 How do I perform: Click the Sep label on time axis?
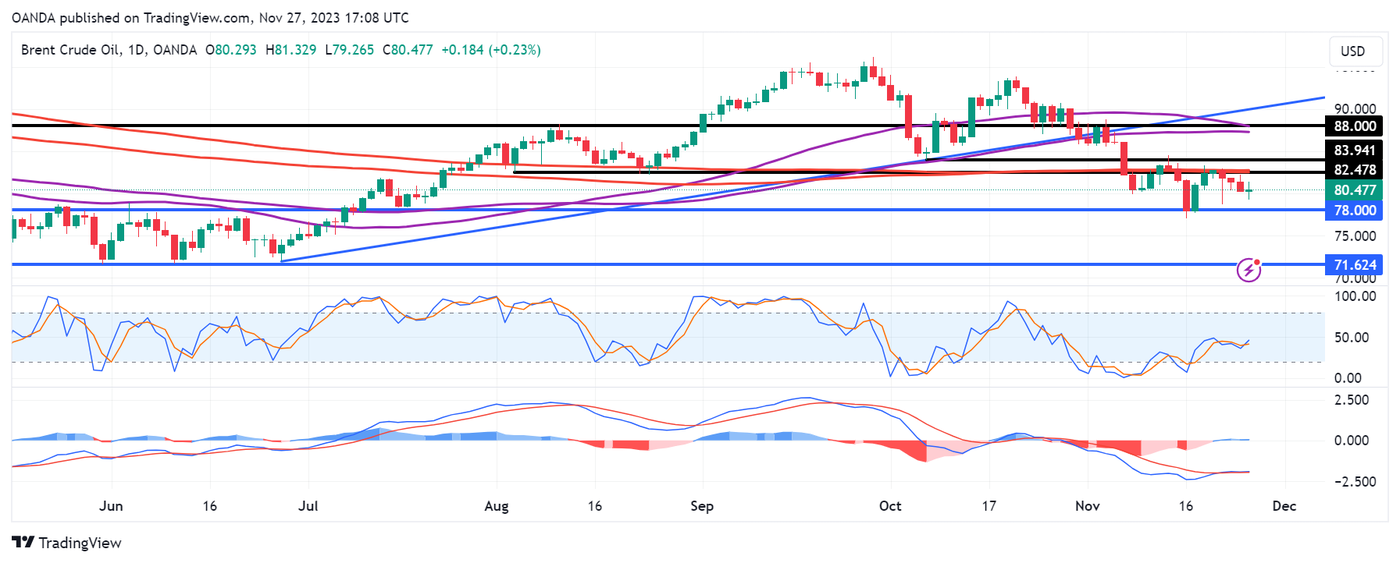pyautogui.click(x=703, y=506)
